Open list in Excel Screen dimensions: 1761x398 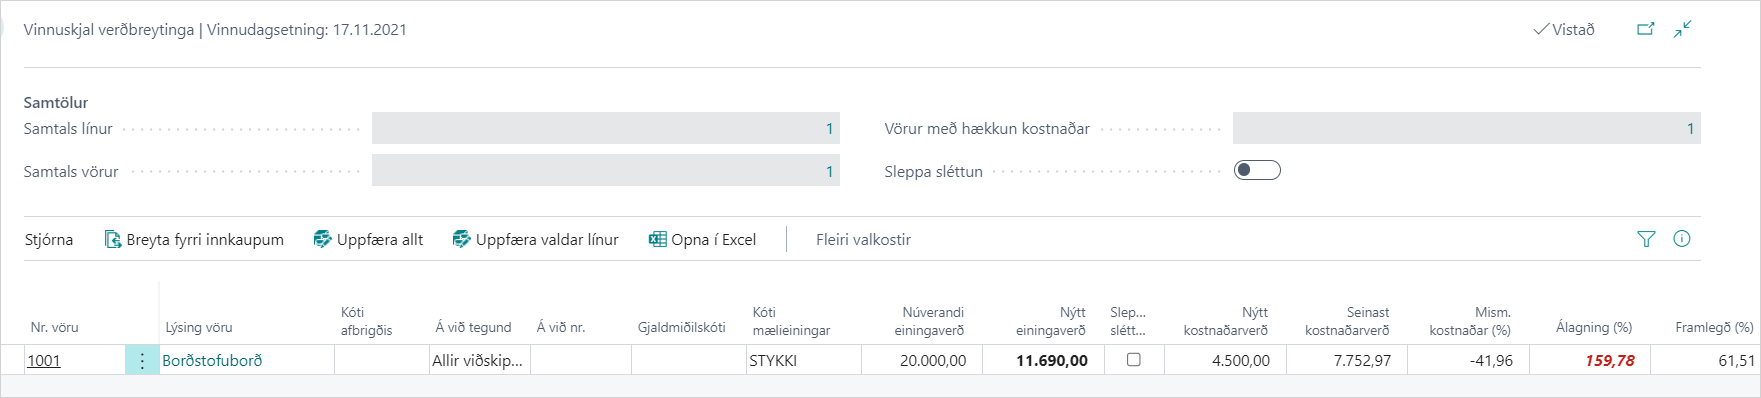click(702, 239)
